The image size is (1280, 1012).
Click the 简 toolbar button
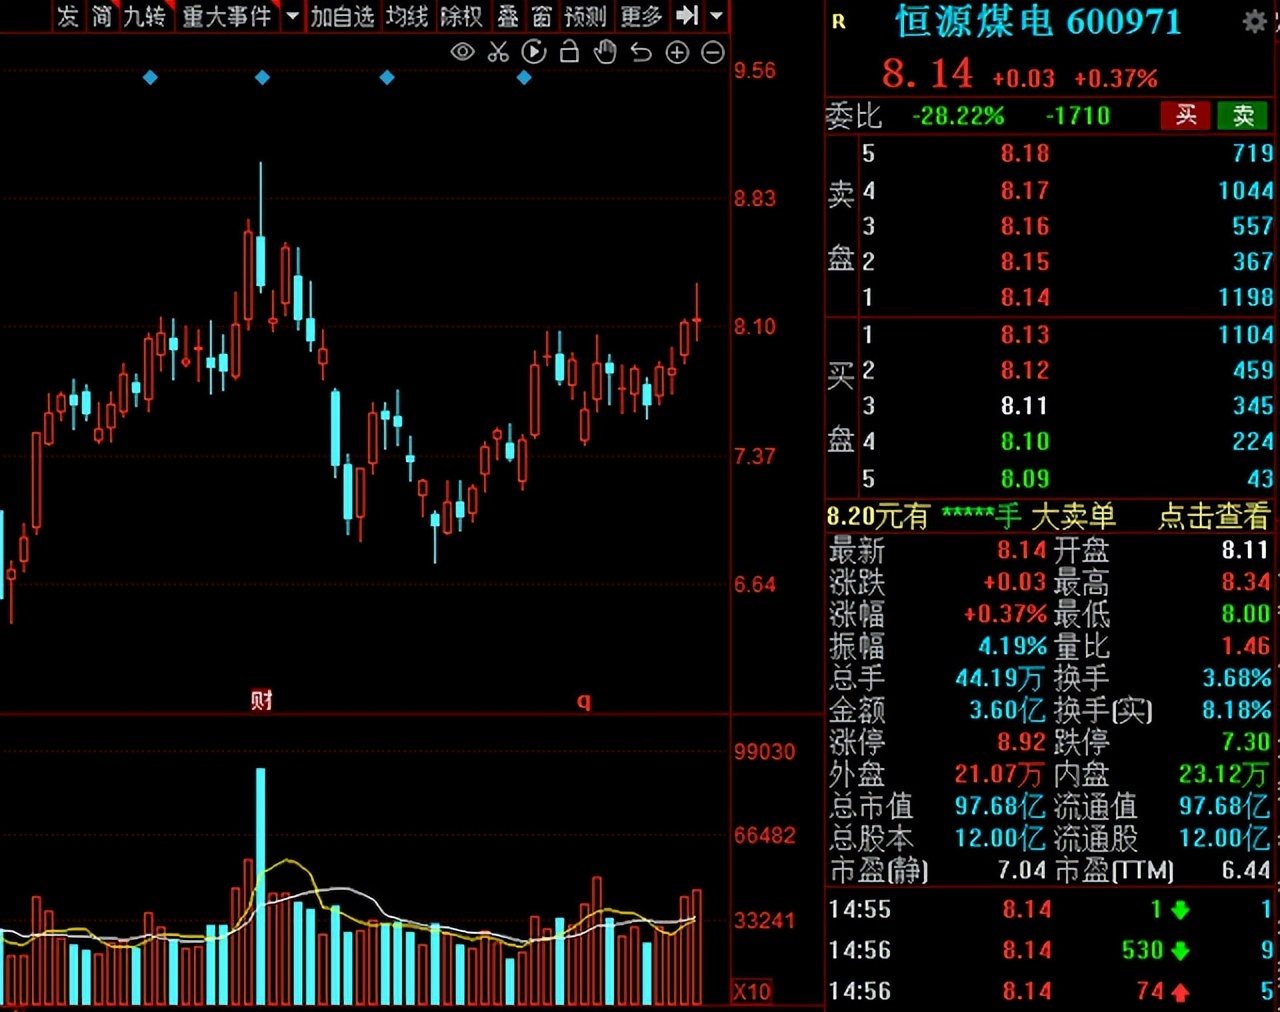102,16
